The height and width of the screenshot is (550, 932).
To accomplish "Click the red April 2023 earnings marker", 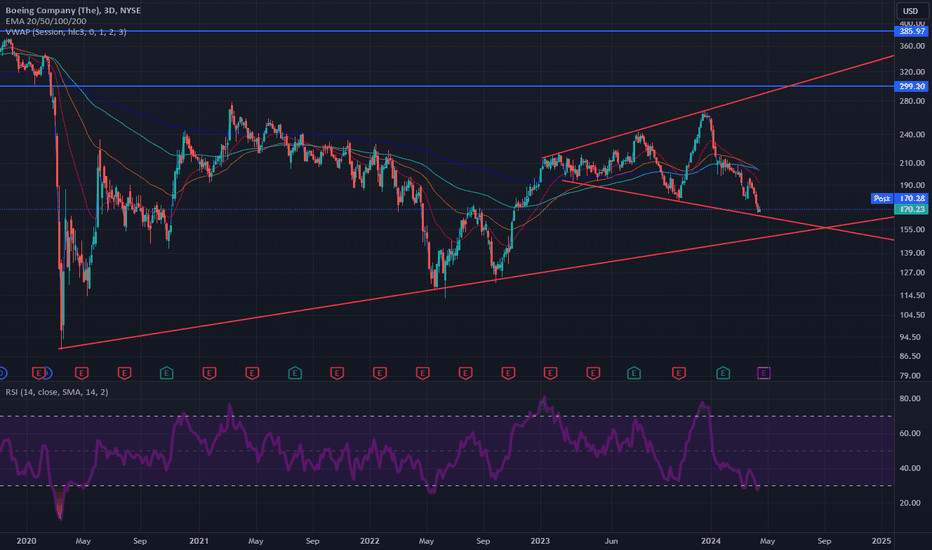I will [593, 373].
